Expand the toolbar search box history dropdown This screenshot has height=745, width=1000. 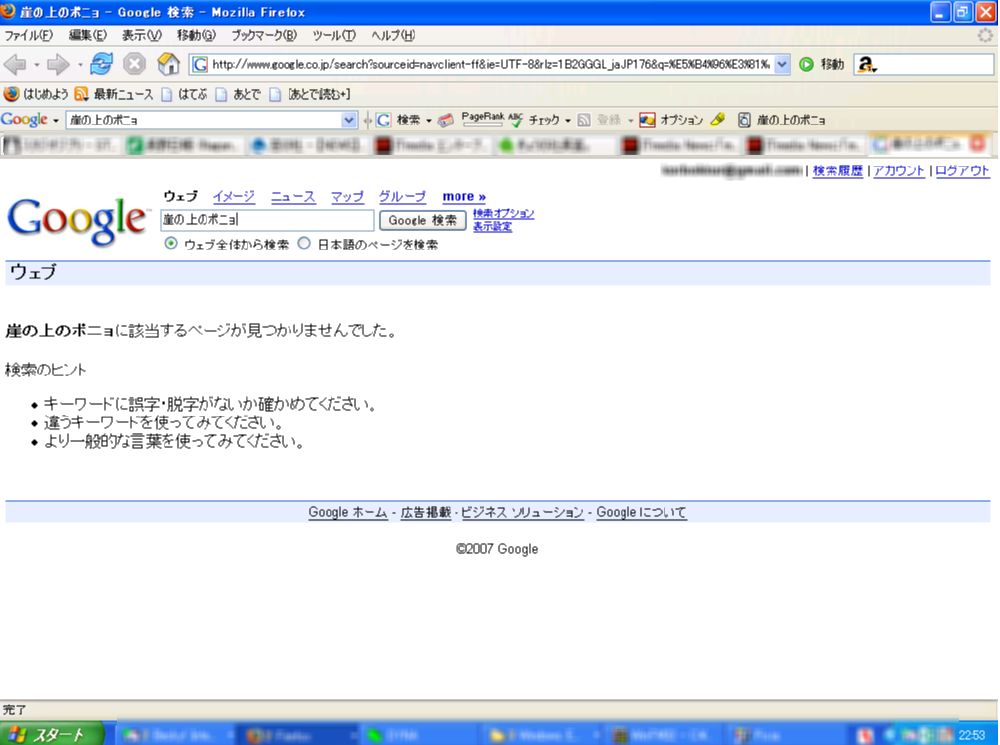pos(349,120)
